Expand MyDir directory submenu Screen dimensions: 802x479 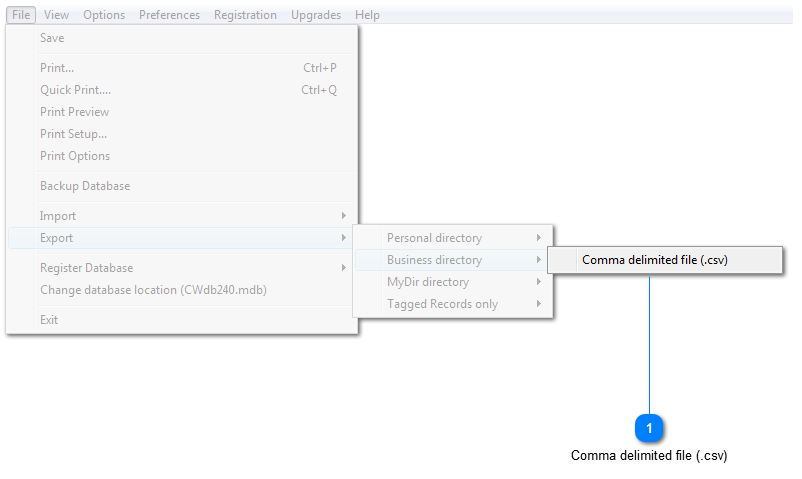click(428, 282)
